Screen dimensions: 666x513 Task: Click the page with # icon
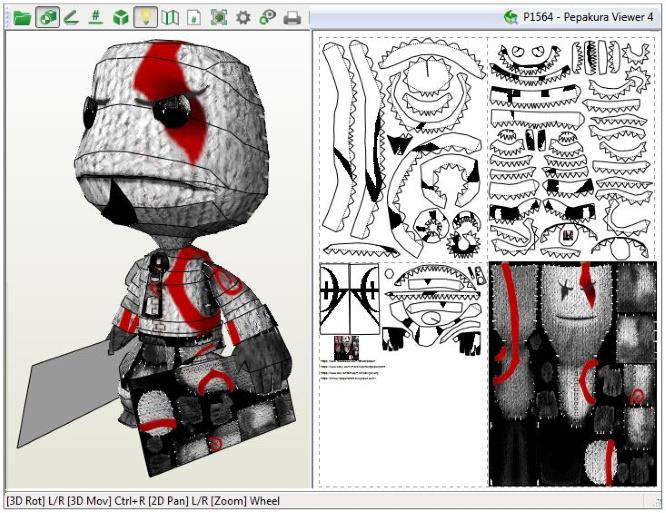194,18
